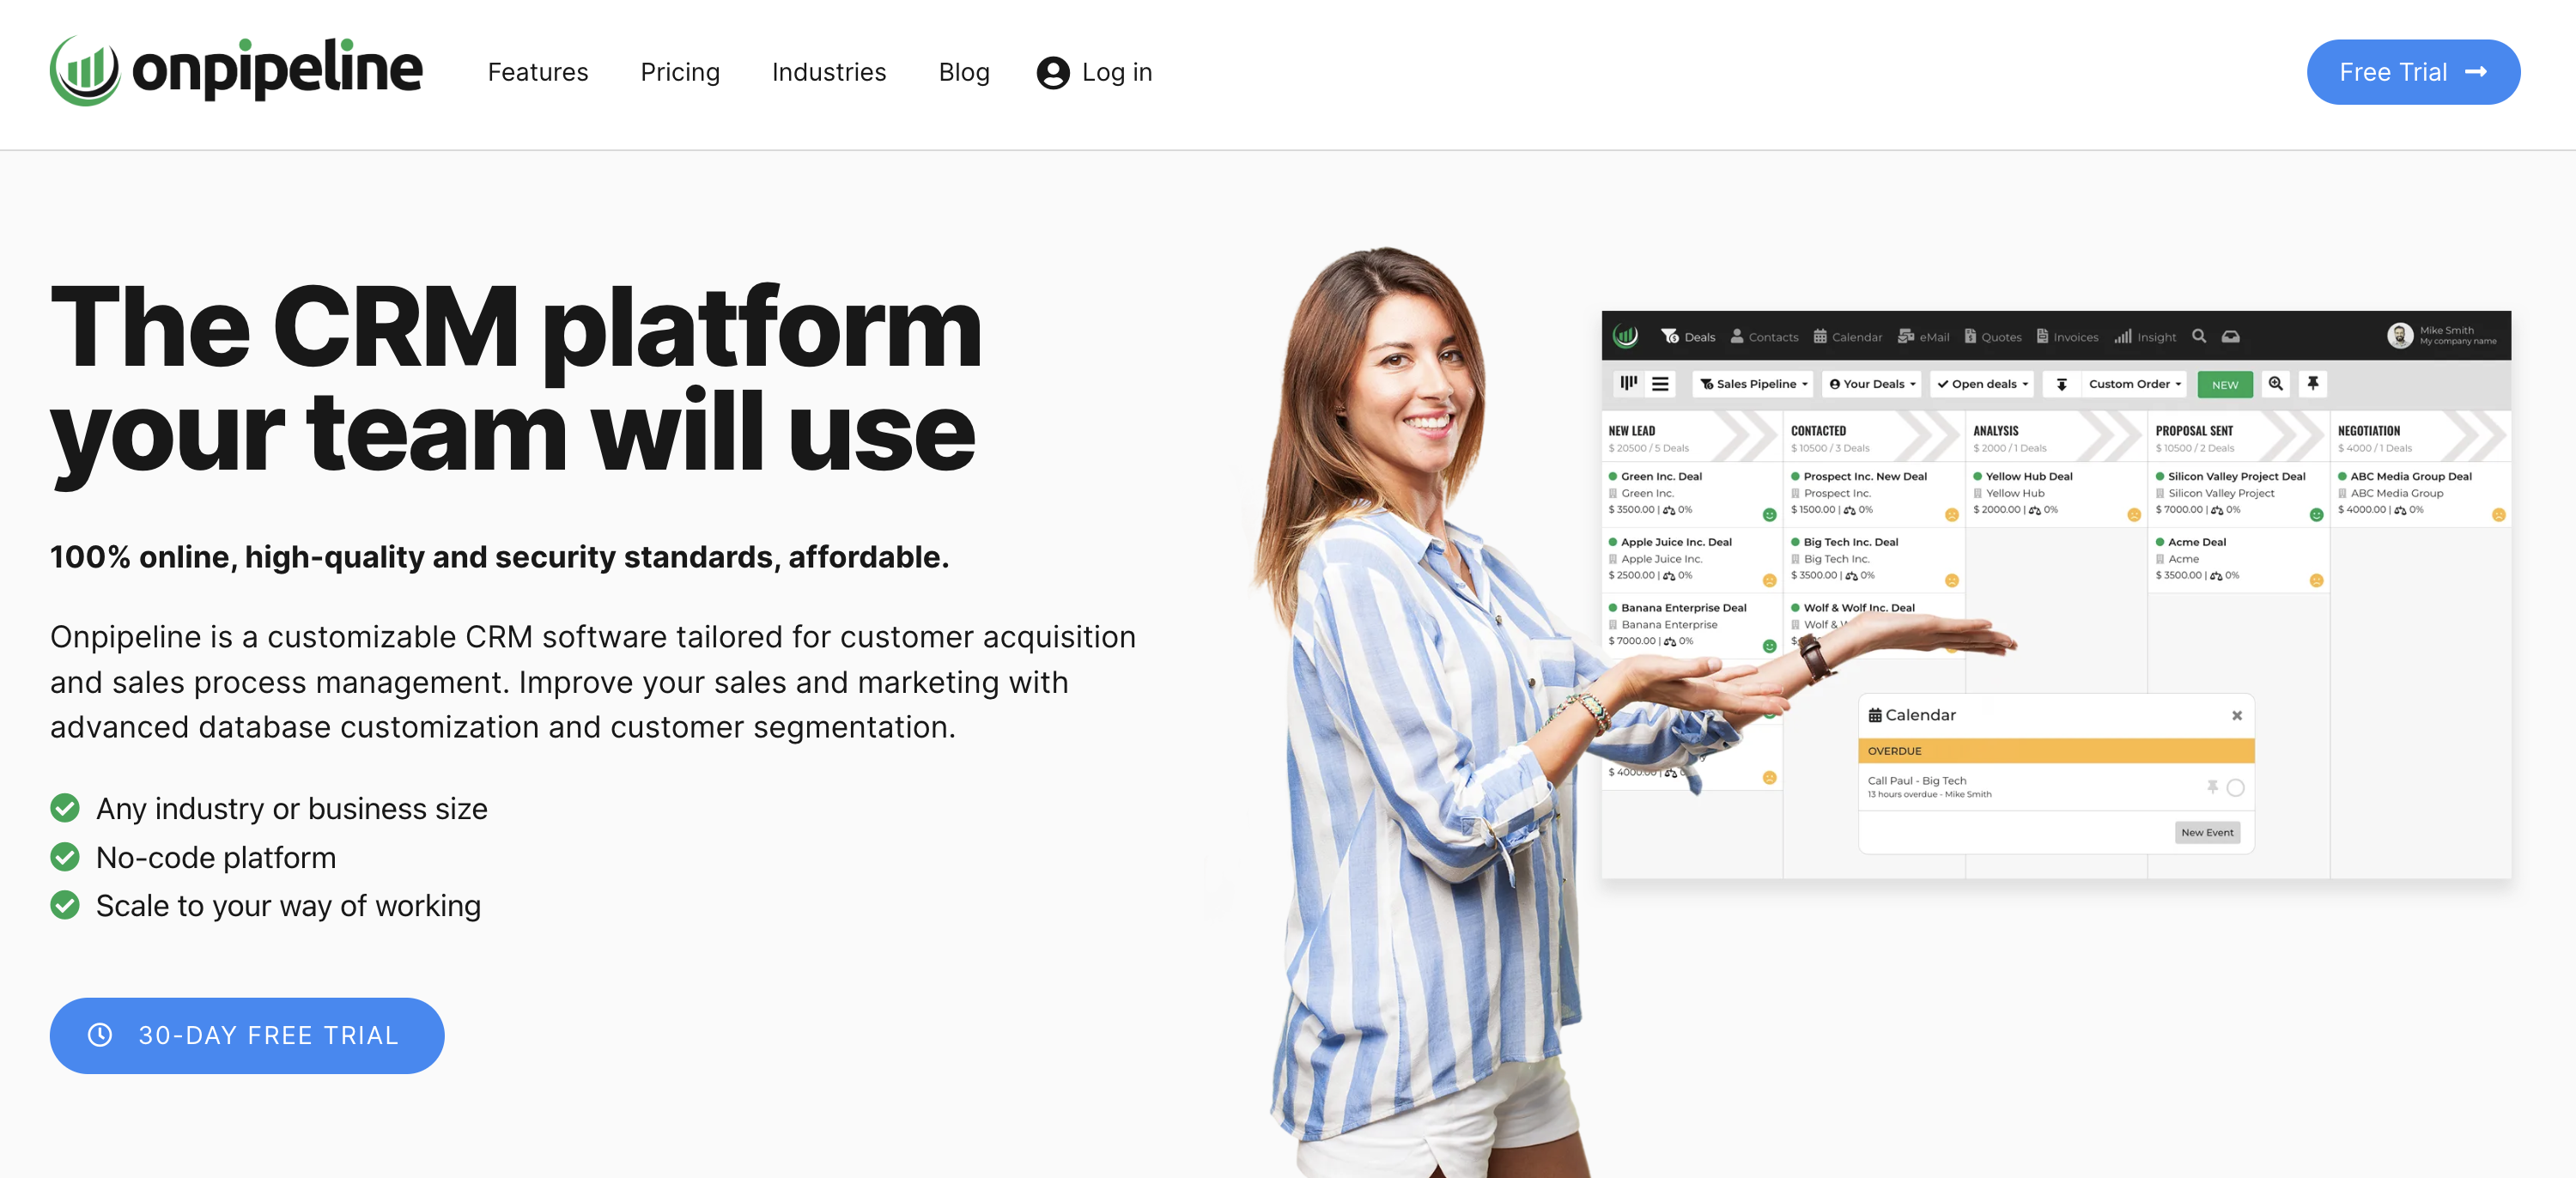The image size is (2576, 1178).
Task: Click the Log in link
Action: tap(1092, 70)
